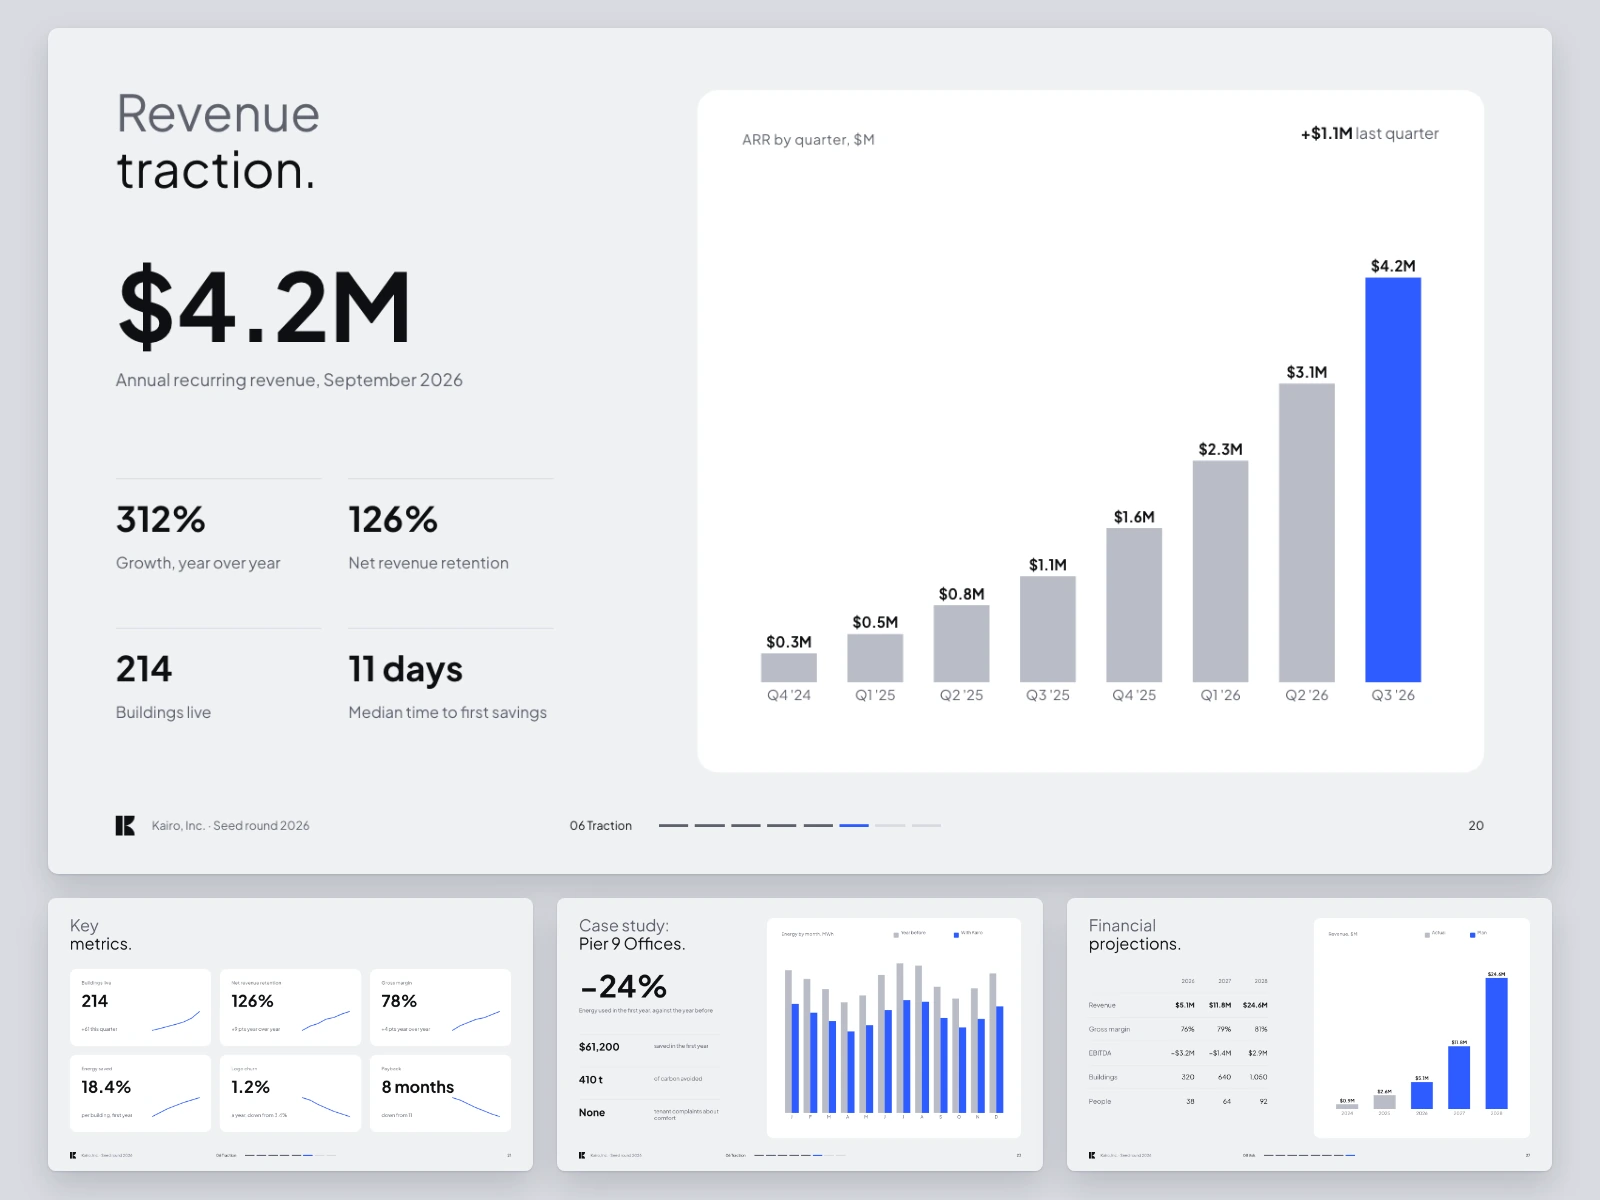The height and width of the screenshot is (1200, 1600).
Task: Click the 'EBITDA' row label
Action: (1100, 1053)
